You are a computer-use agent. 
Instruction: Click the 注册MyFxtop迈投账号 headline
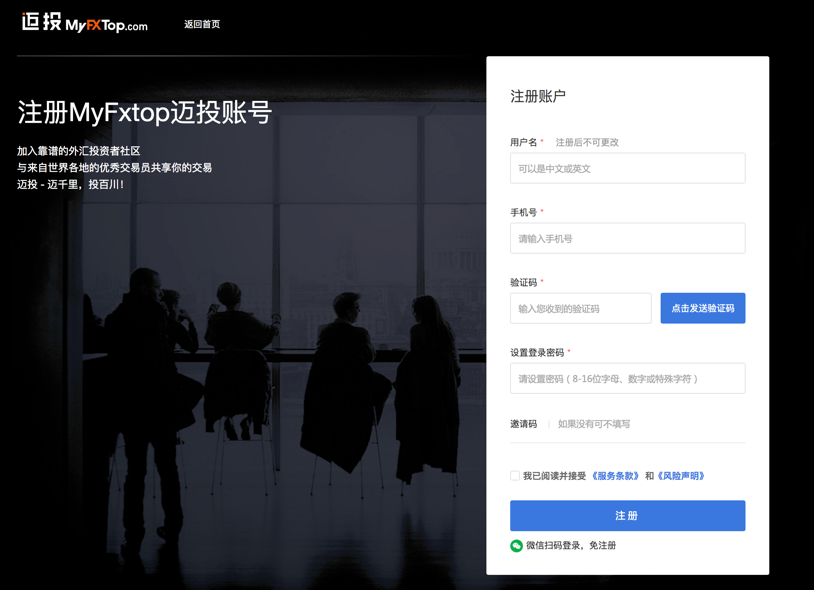[144, 112]
